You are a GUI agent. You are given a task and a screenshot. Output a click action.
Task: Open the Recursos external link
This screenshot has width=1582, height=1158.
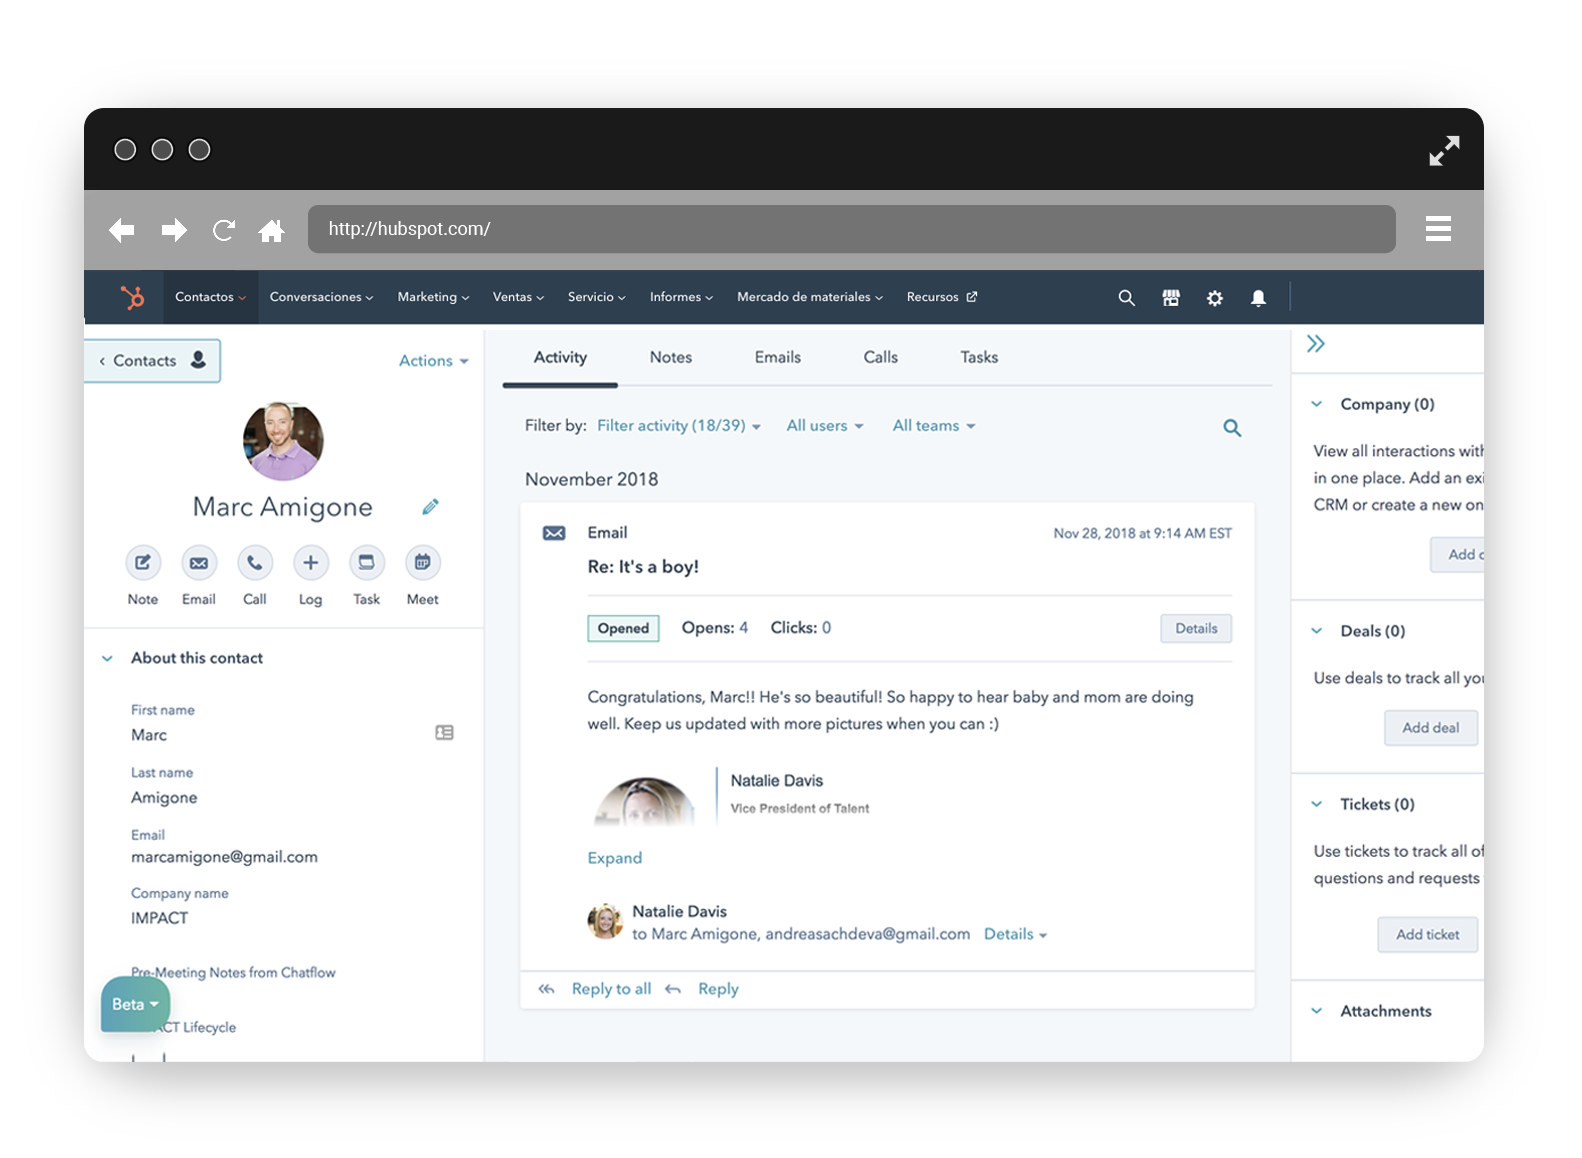click(941, 297)
